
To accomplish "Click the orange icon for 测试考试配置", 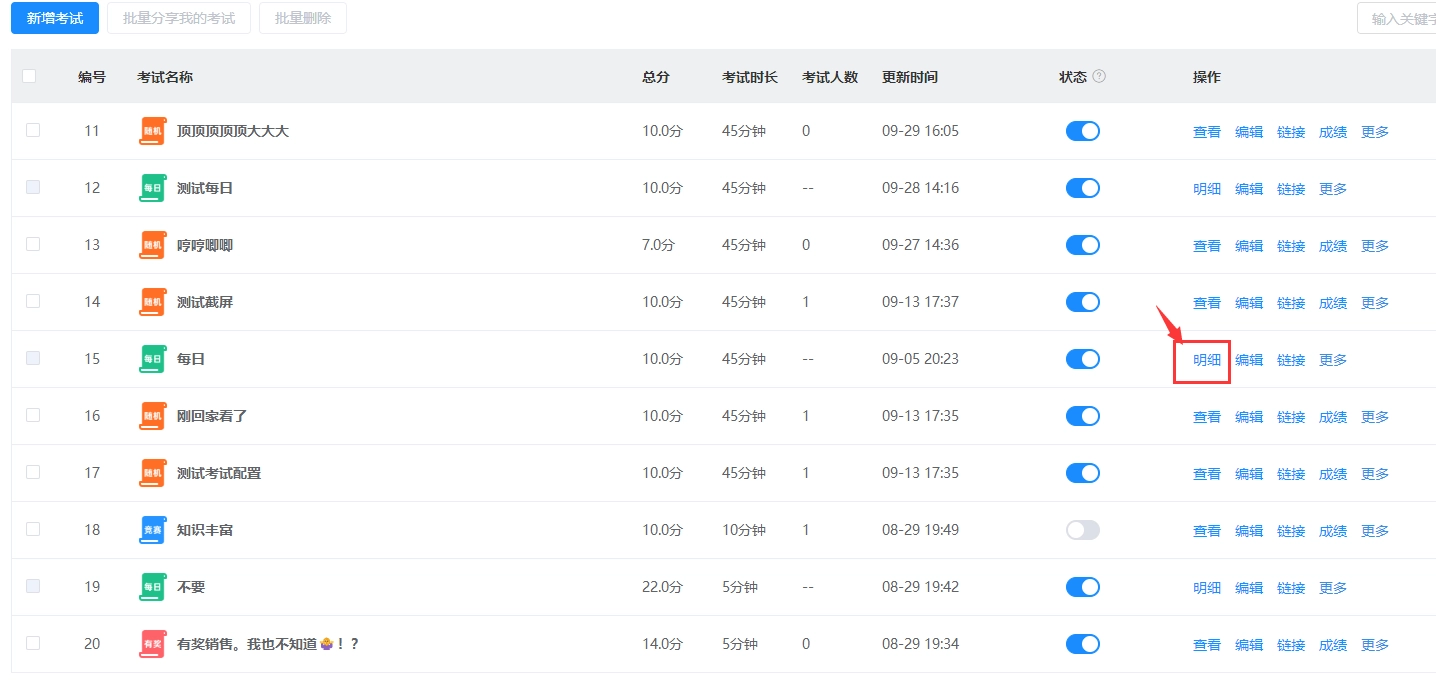I will coord(152,473).
